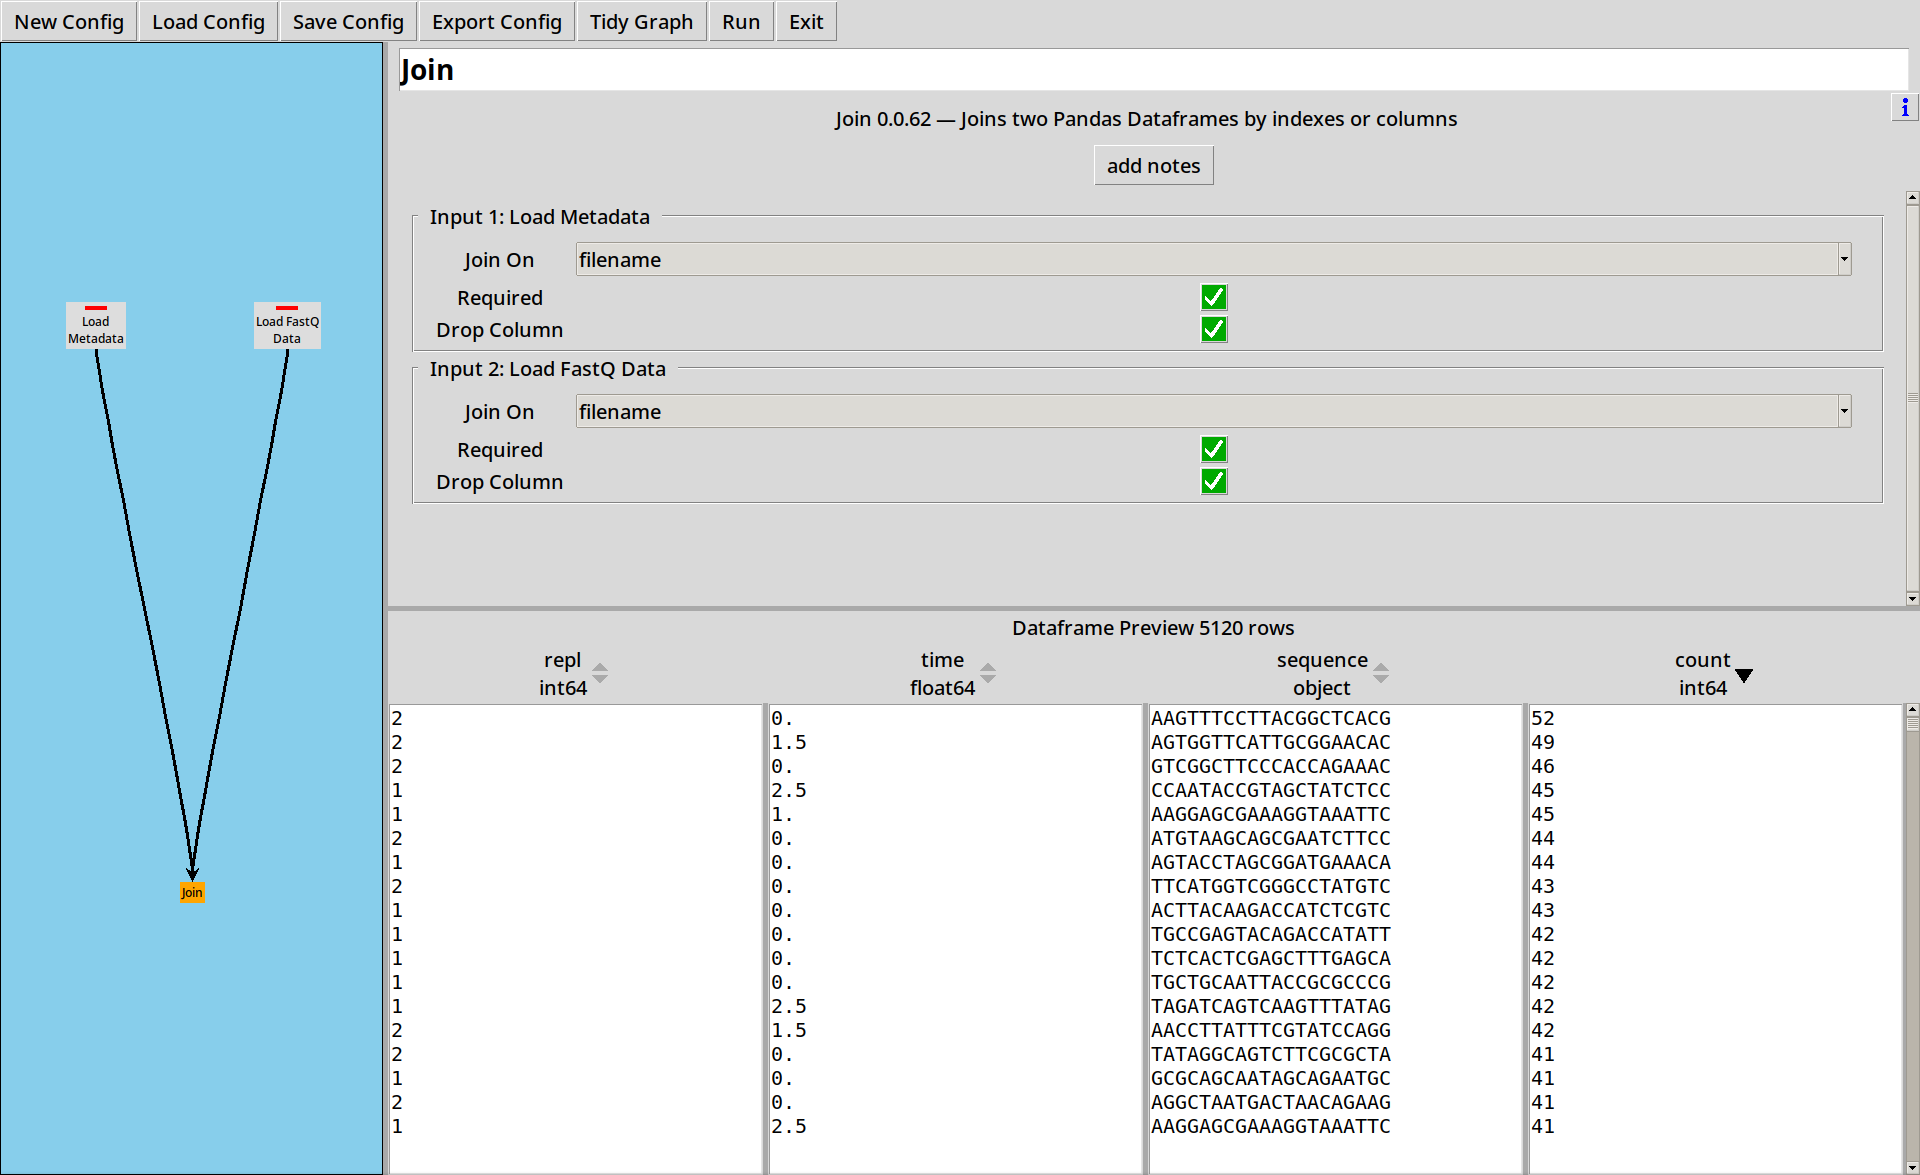Screen dimensions: 1920x1175
Task: Click the Dataframe Preview 5120 rows label
Action: point(1153,628)
